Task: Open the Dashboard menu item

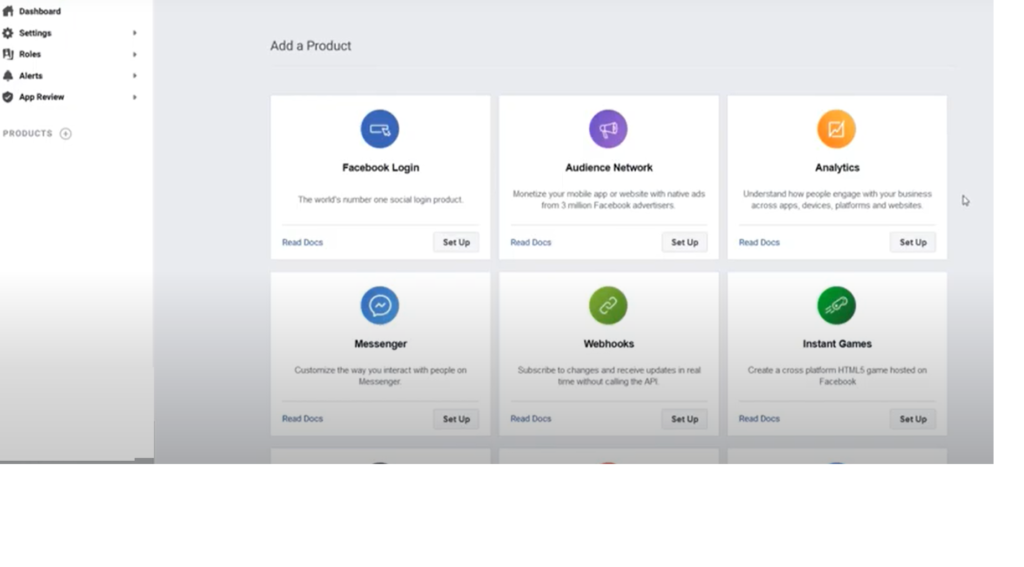Action: click(40, 11)
